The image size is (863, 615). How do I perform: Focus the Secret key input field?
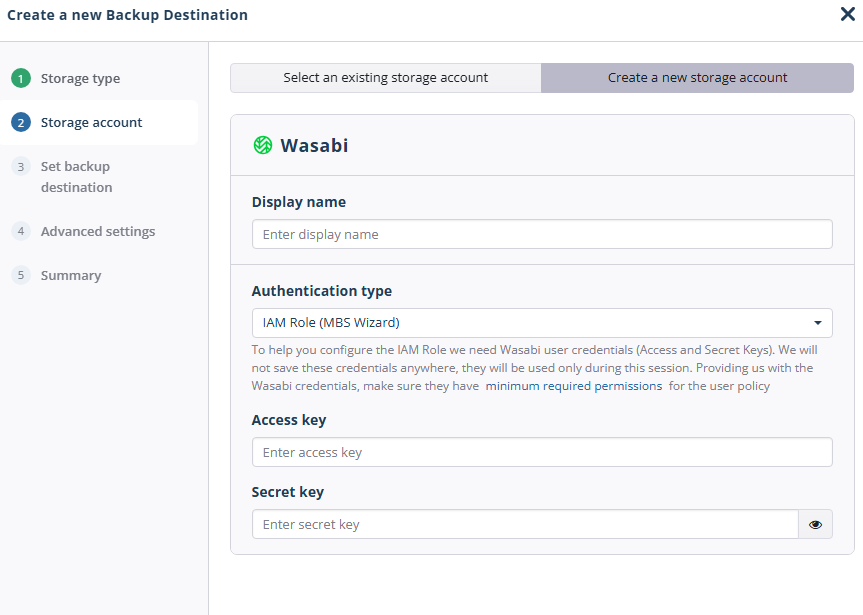click(x=525, y=524)
